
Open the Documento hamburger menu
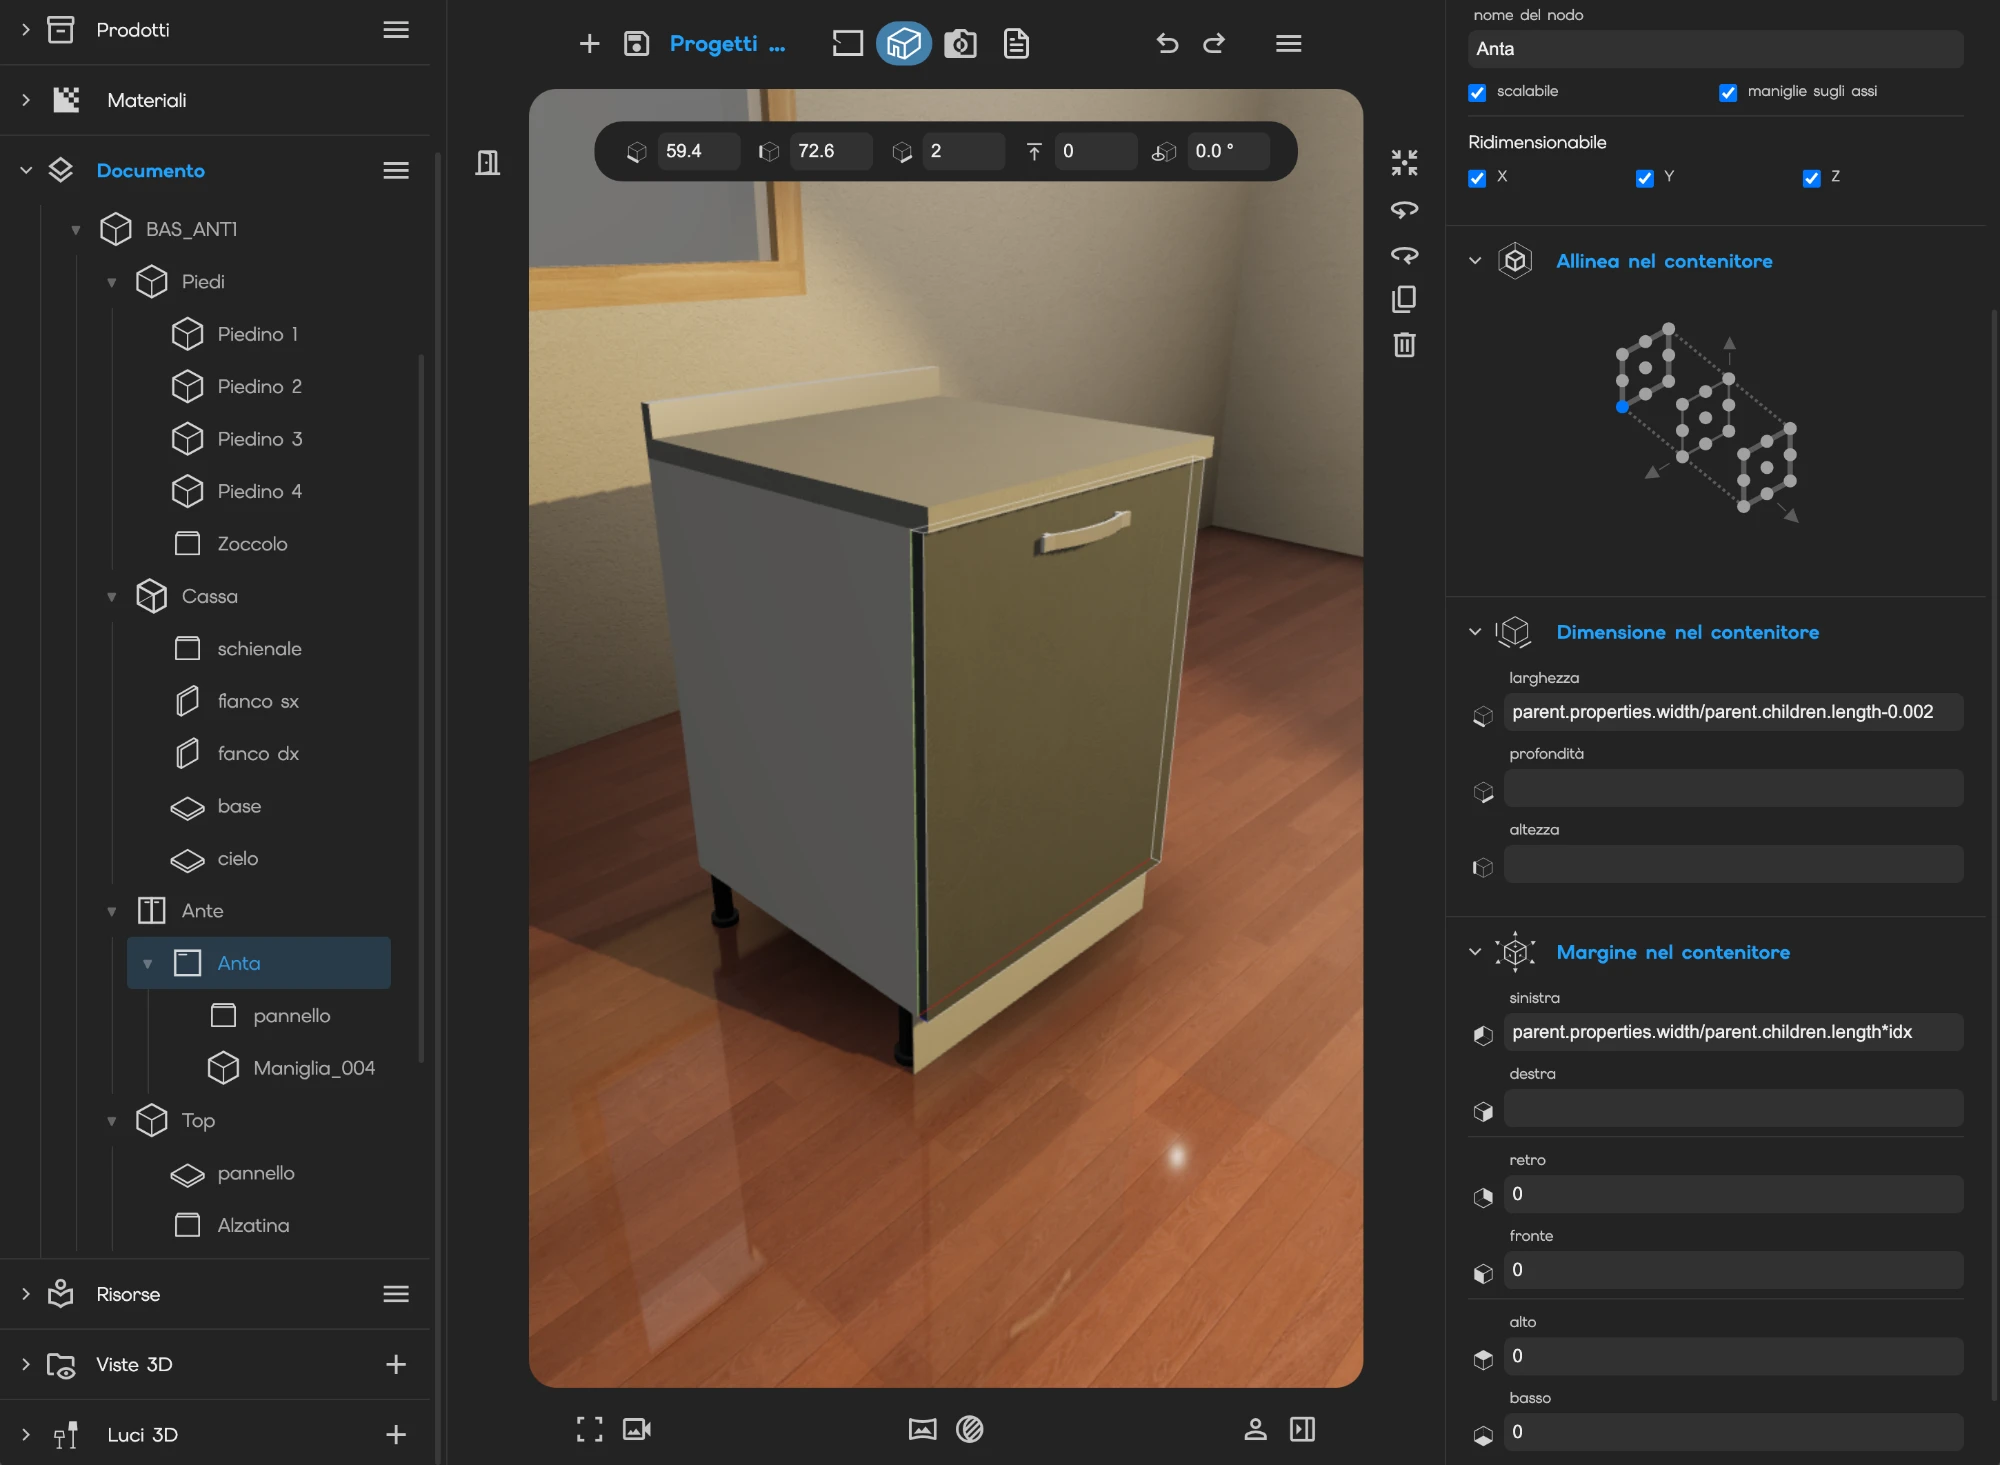[396, 171]
